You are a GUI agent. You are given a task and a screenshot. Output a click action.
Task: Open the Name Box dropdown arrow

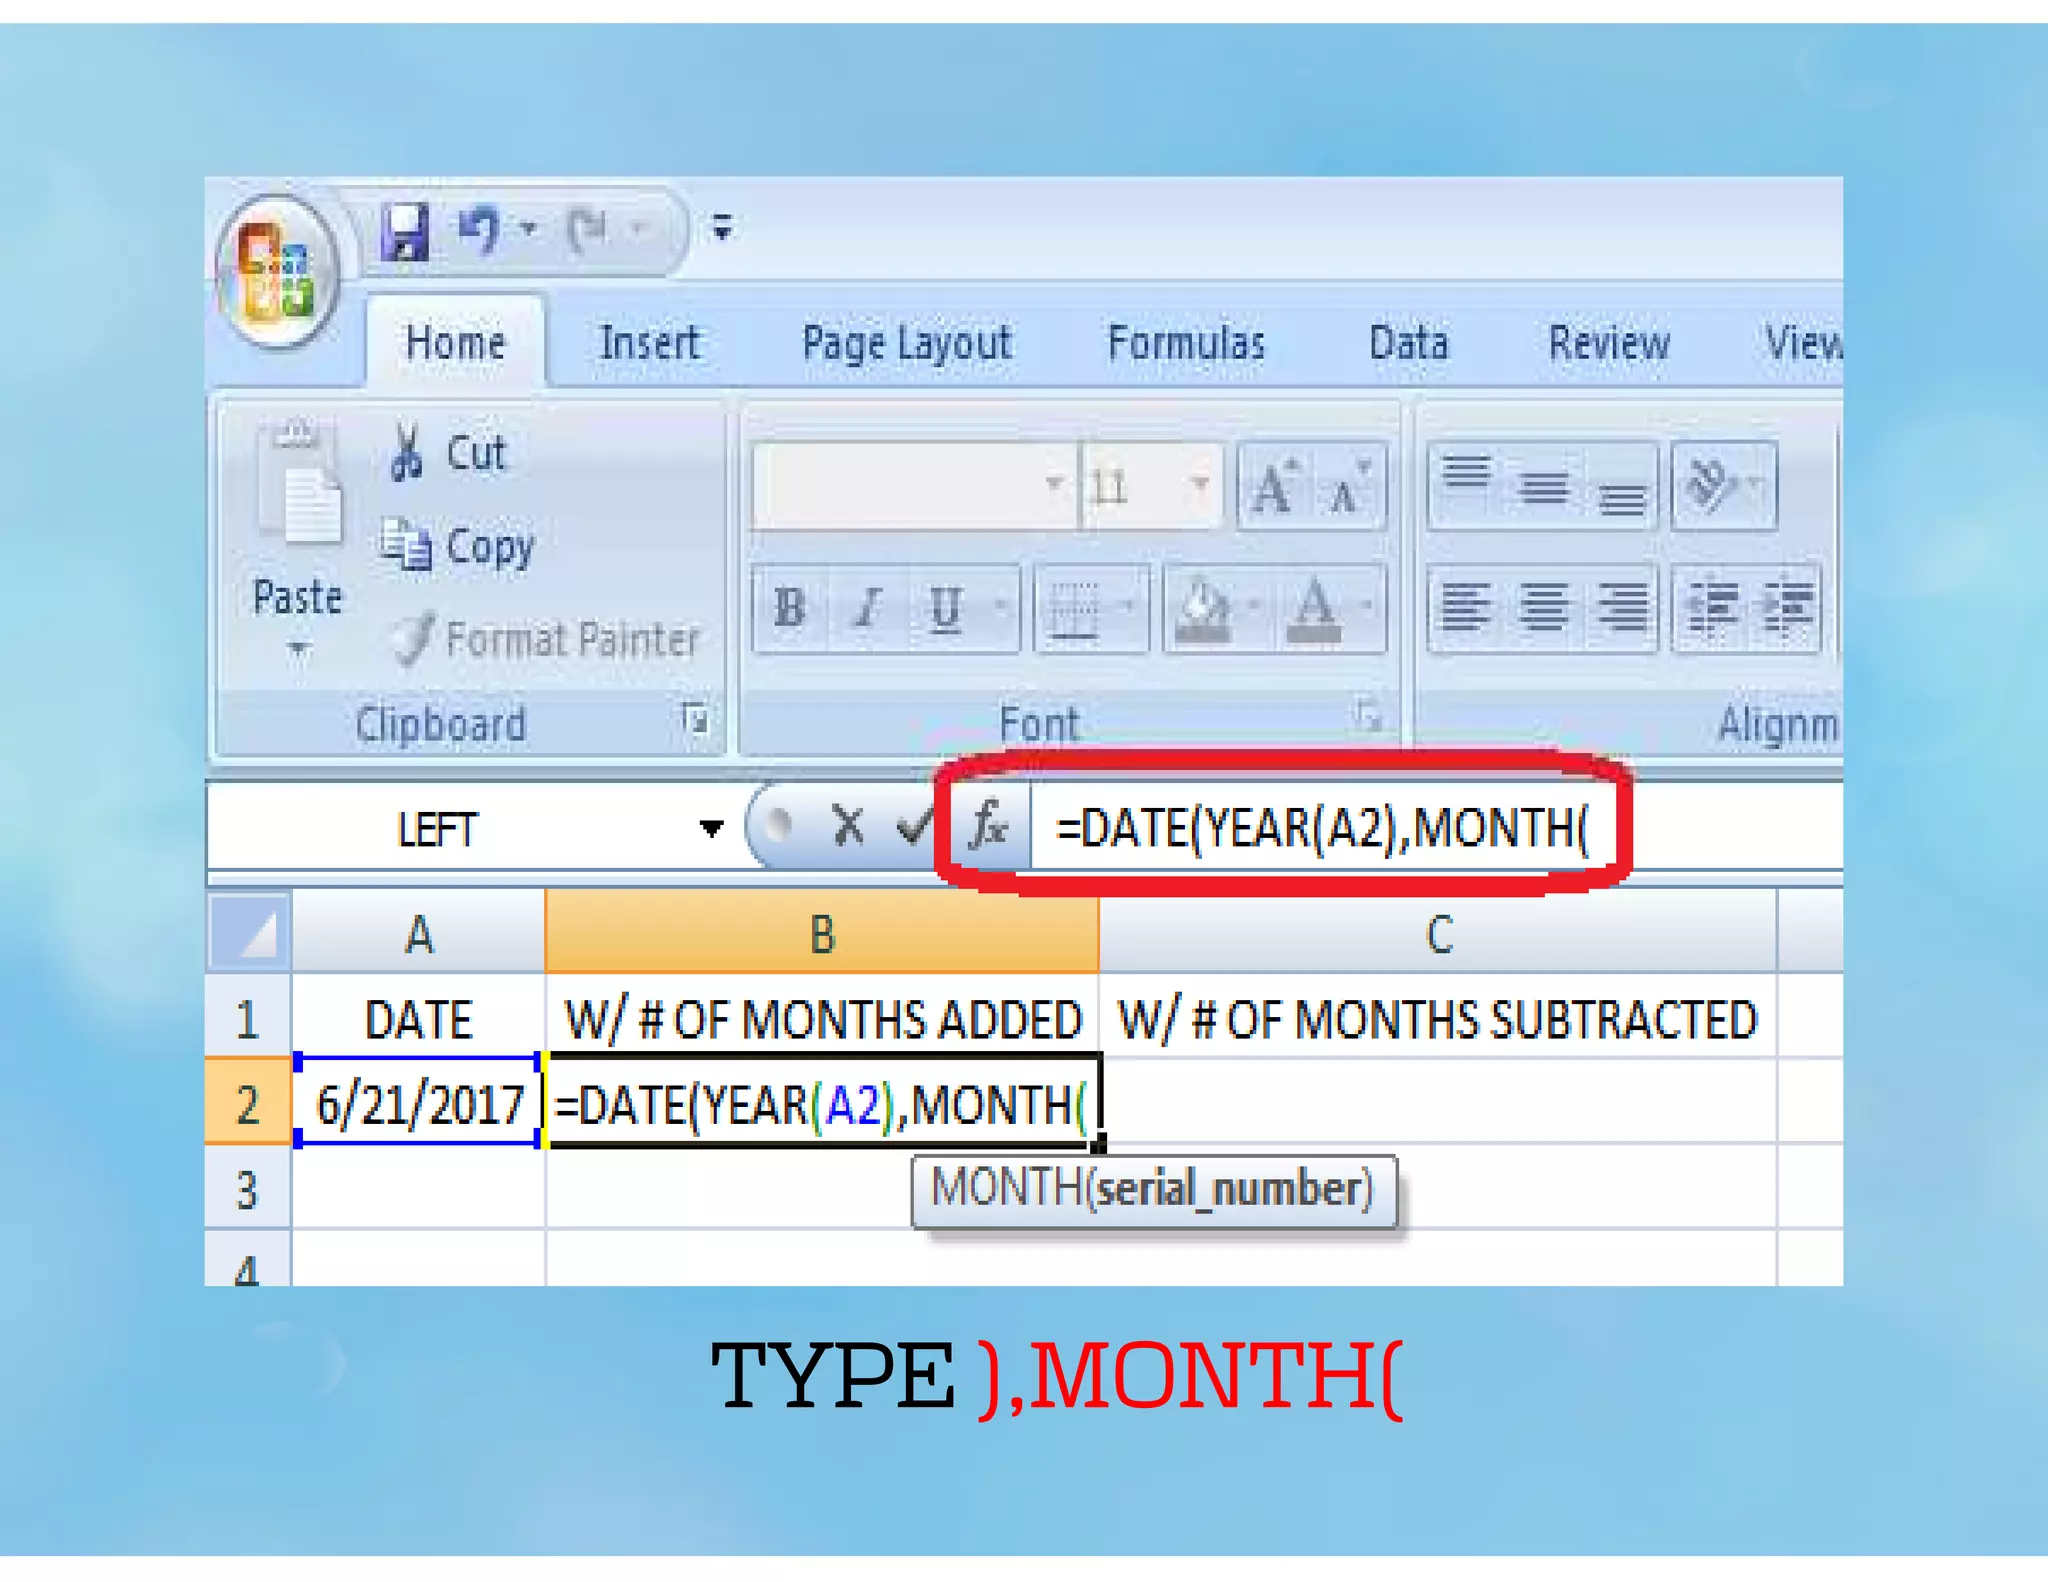[x=711, y=828]
